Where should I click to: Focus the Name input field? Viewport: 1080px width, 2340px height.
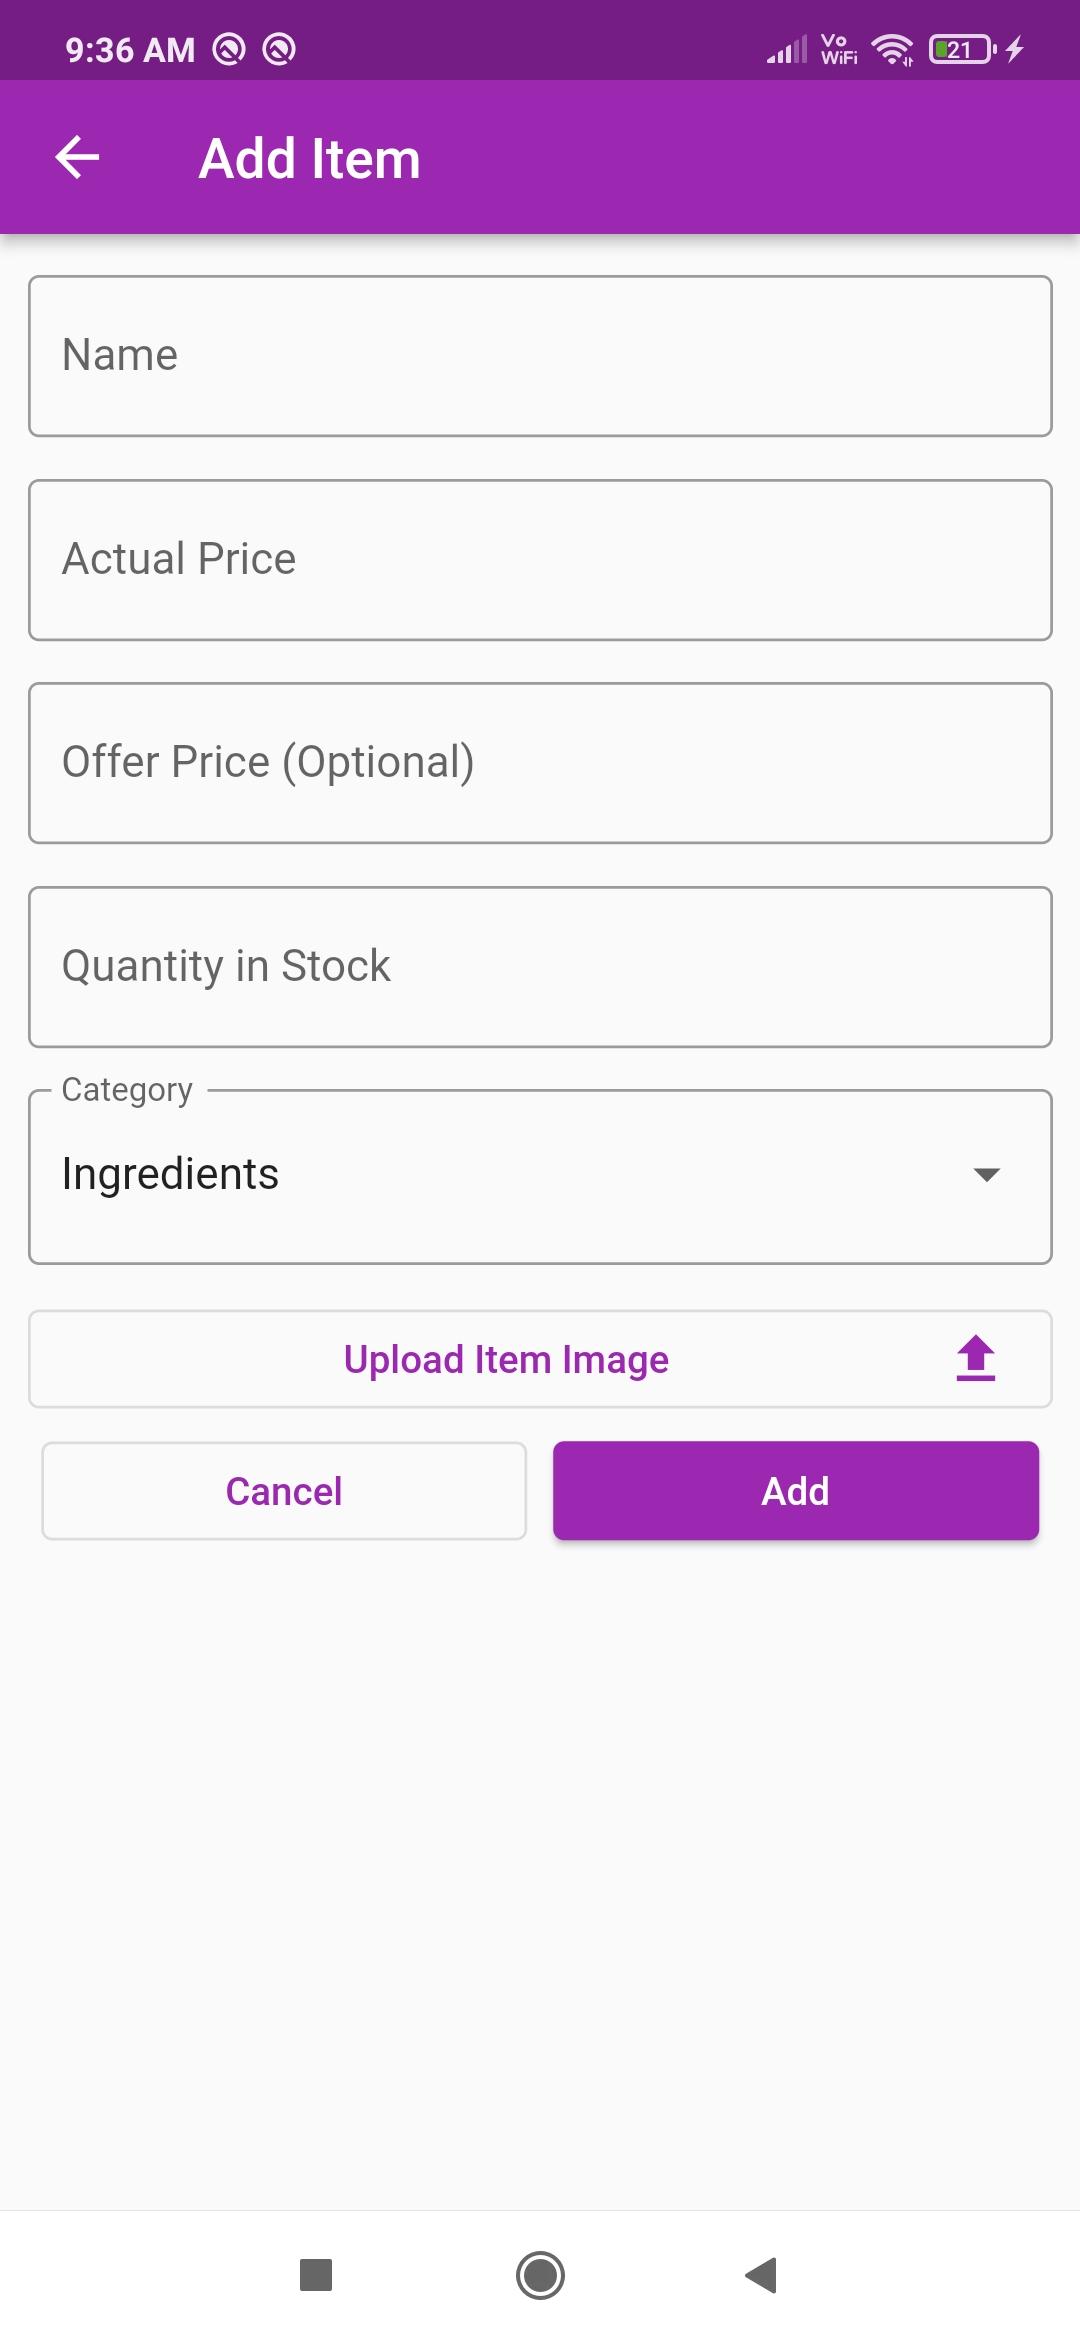540,356
